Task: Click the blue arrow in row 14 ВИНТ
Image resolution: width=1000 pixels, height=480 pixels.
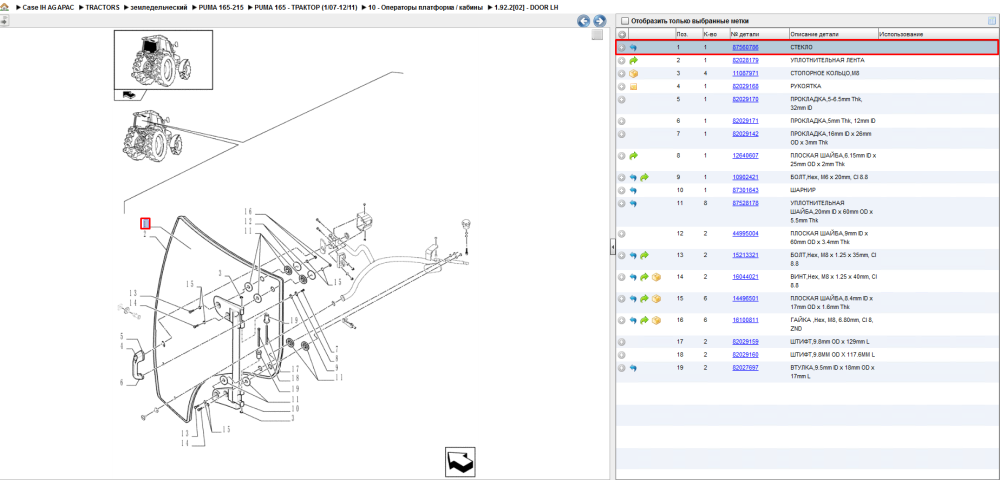Action: 633,277
